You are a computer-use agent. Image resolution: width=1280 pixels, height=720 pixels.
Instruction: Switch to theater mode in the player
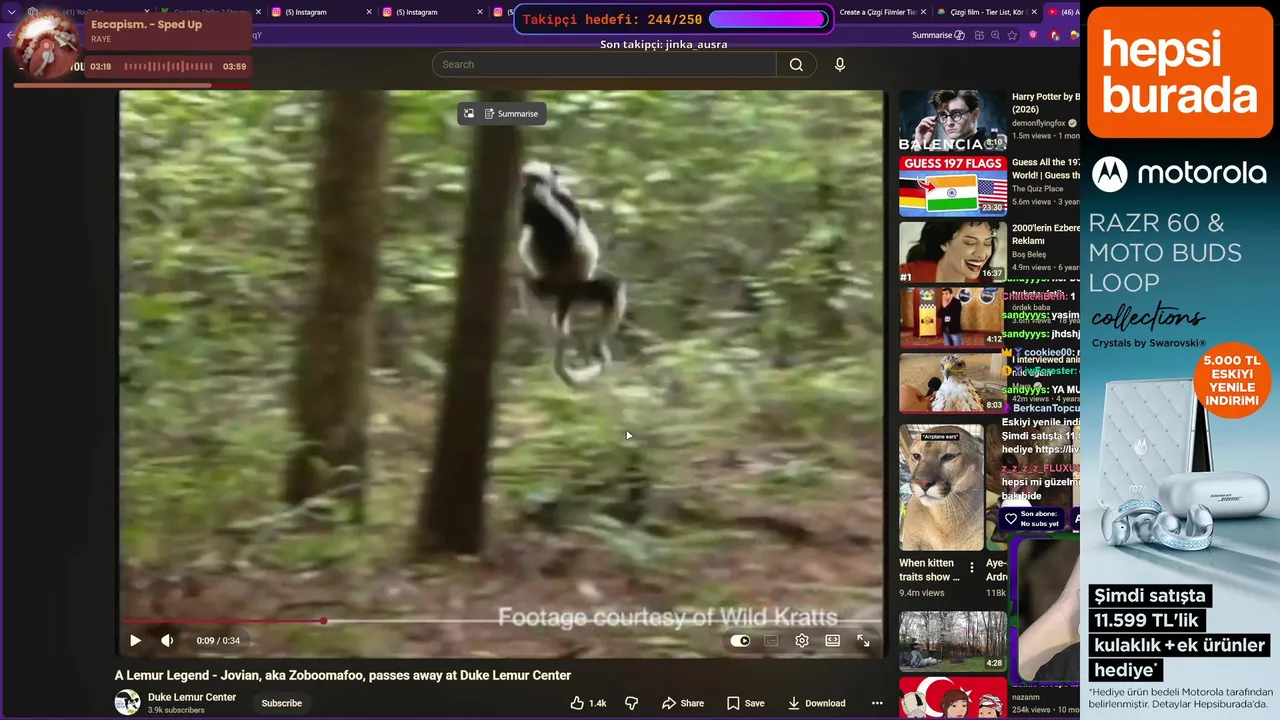pyautogui.click(x=832, y=641)
